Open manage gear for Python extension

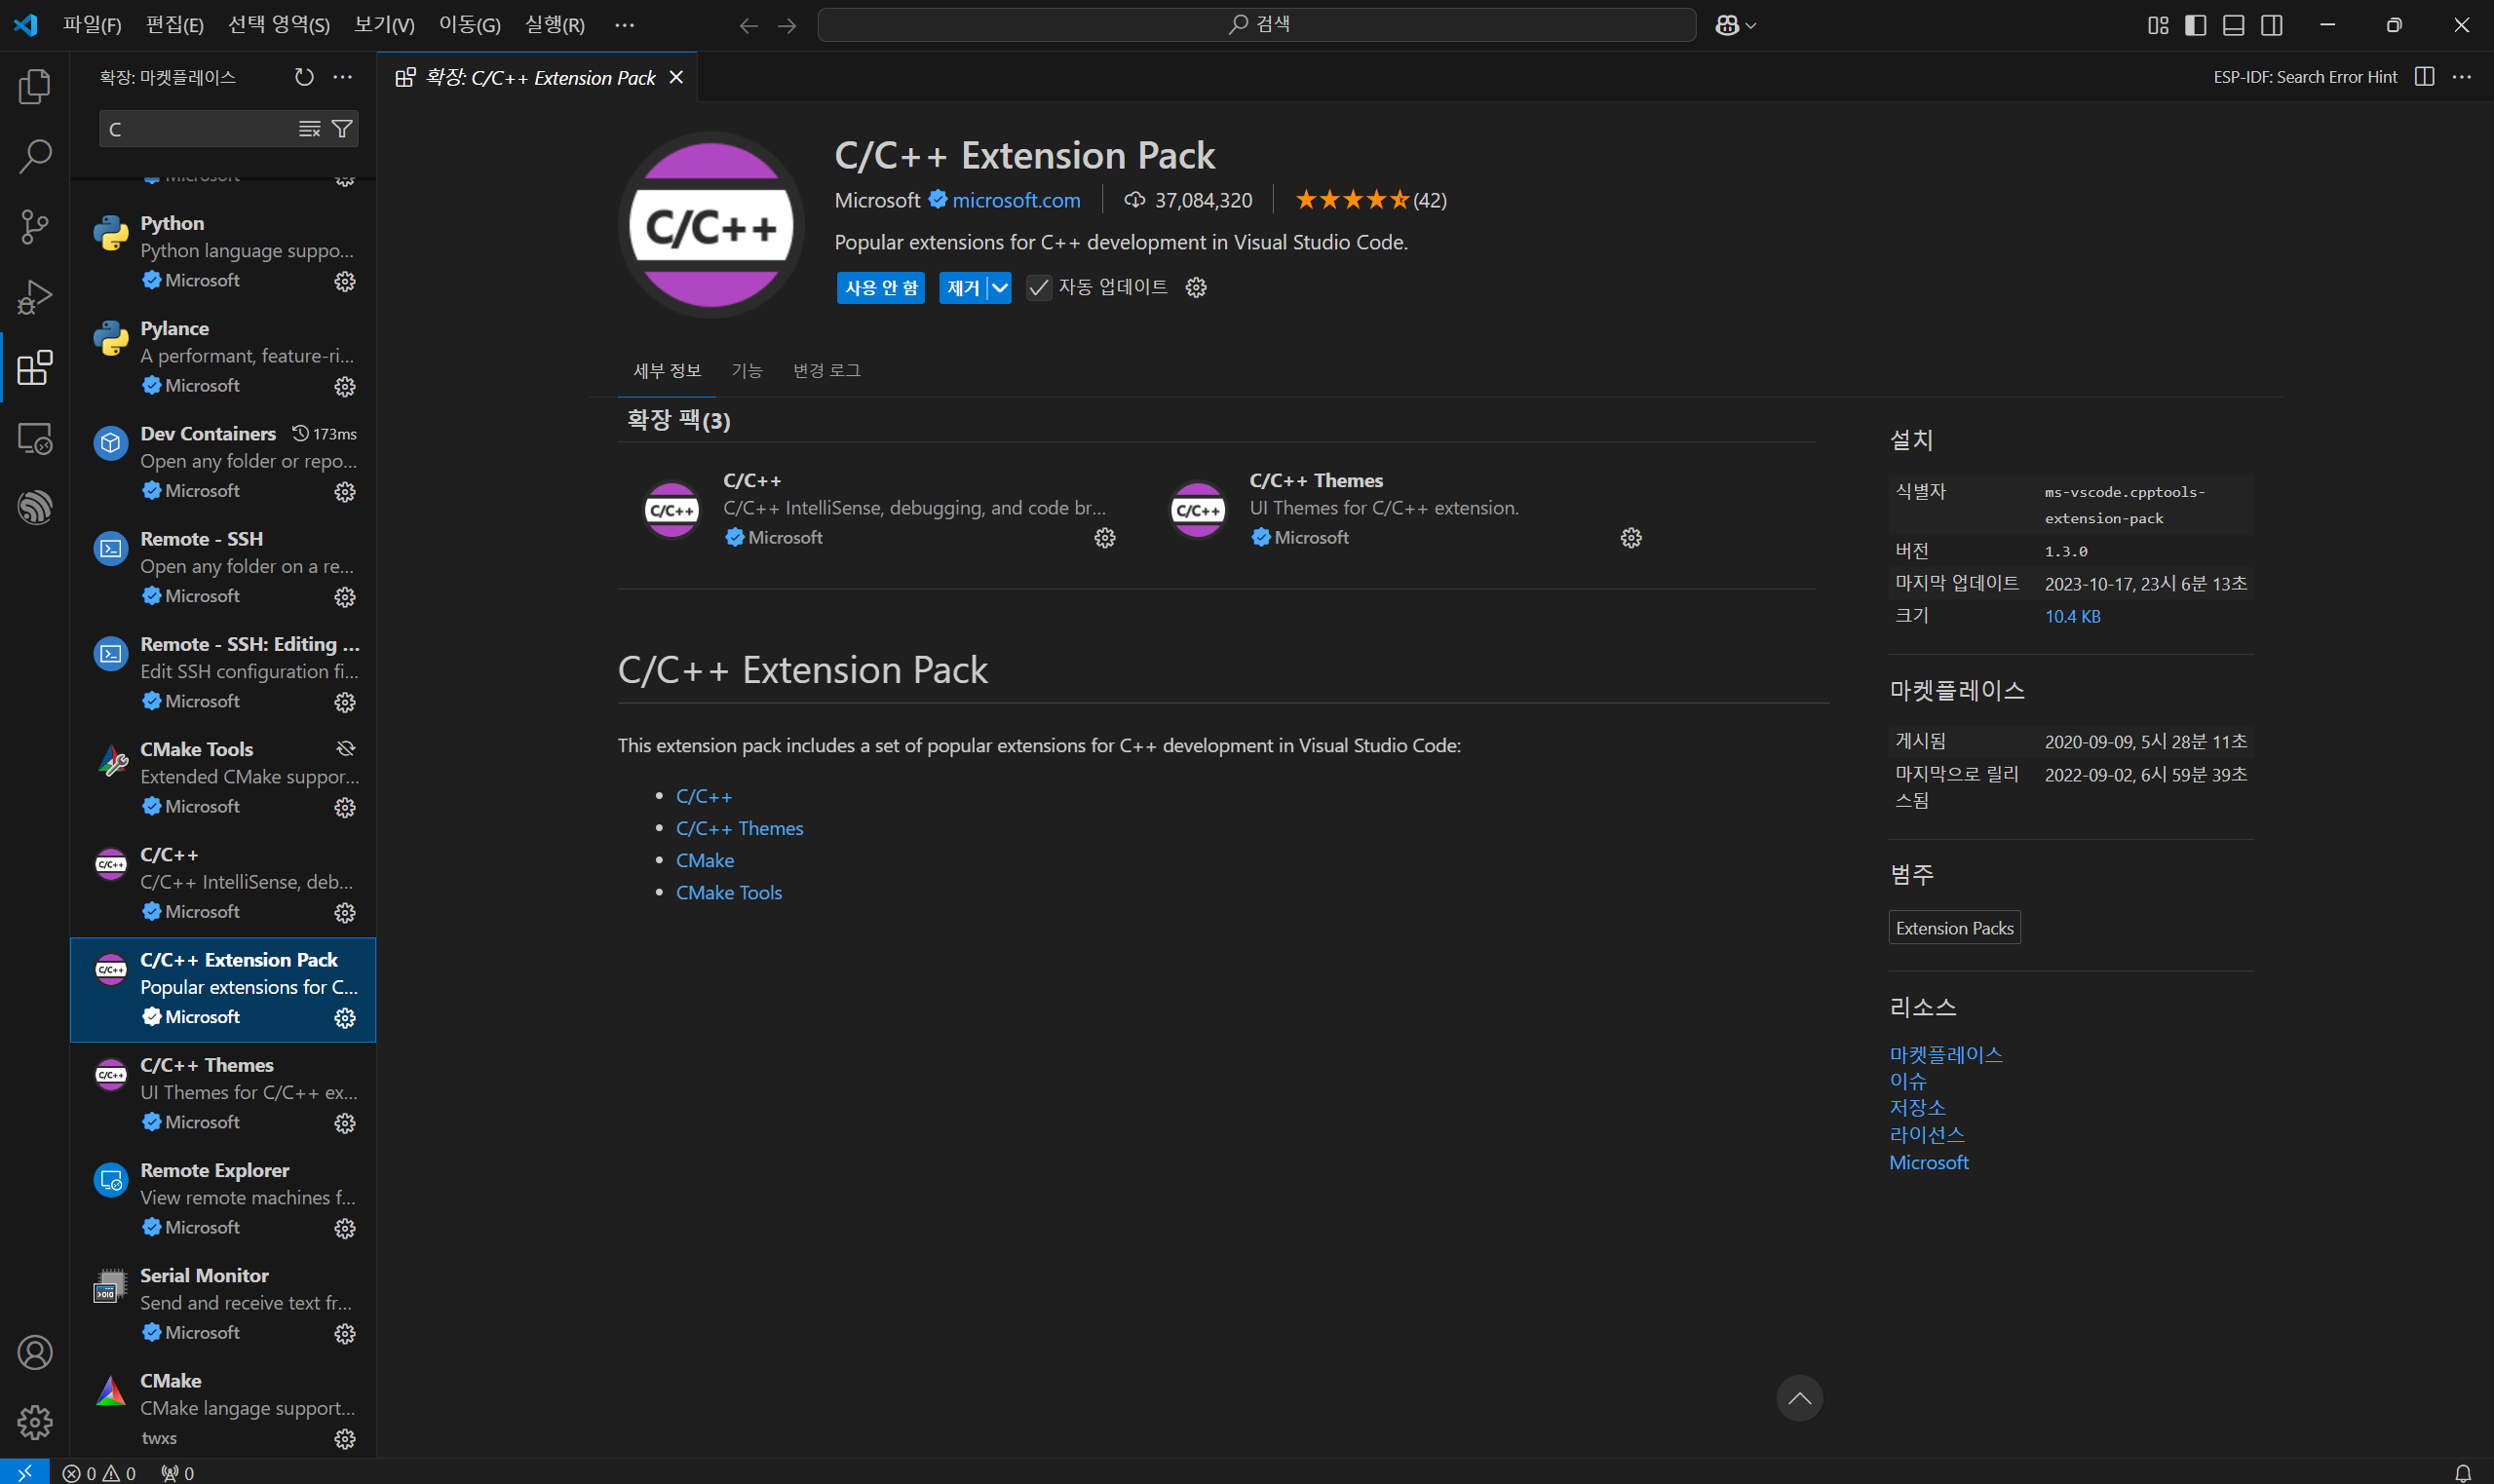pos(345,281)
